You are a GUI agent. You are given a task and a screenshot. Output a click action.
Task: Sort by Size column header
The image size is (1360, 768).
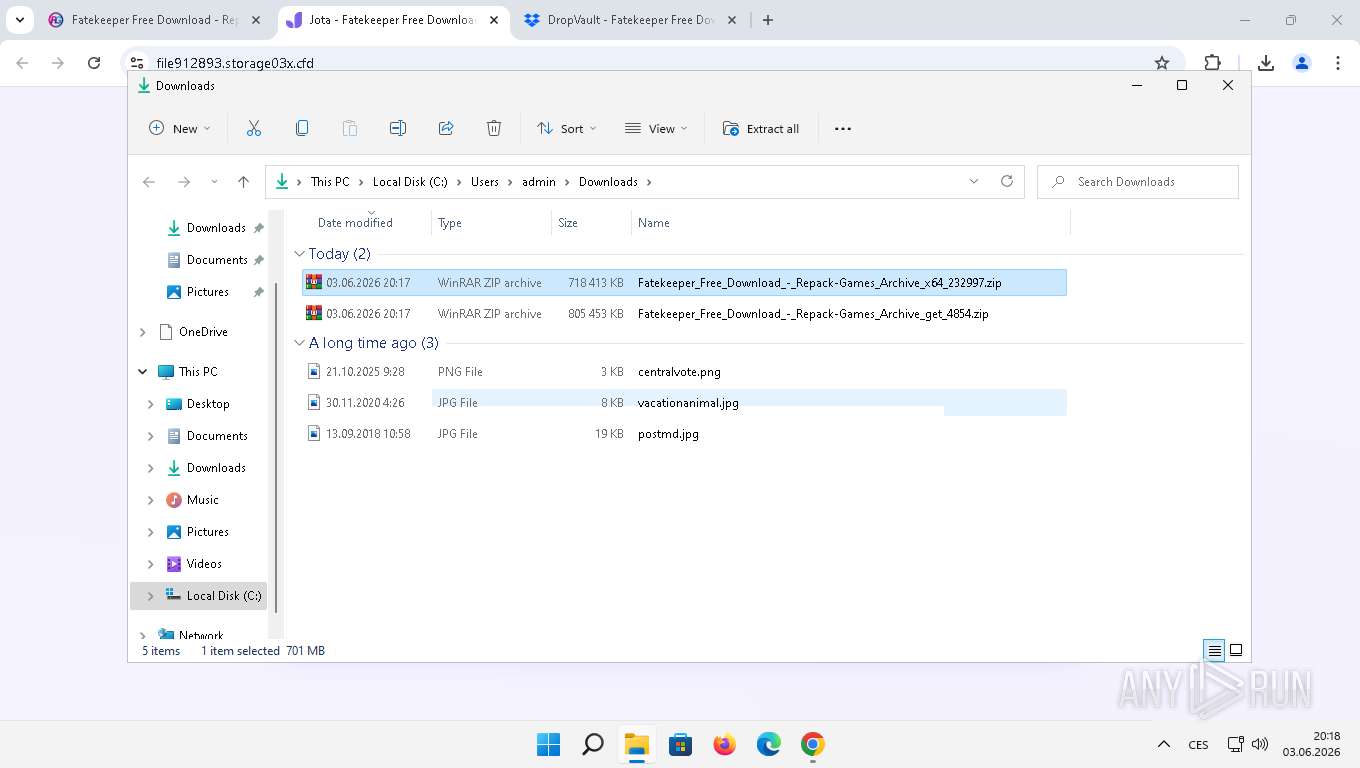(591, 223)
